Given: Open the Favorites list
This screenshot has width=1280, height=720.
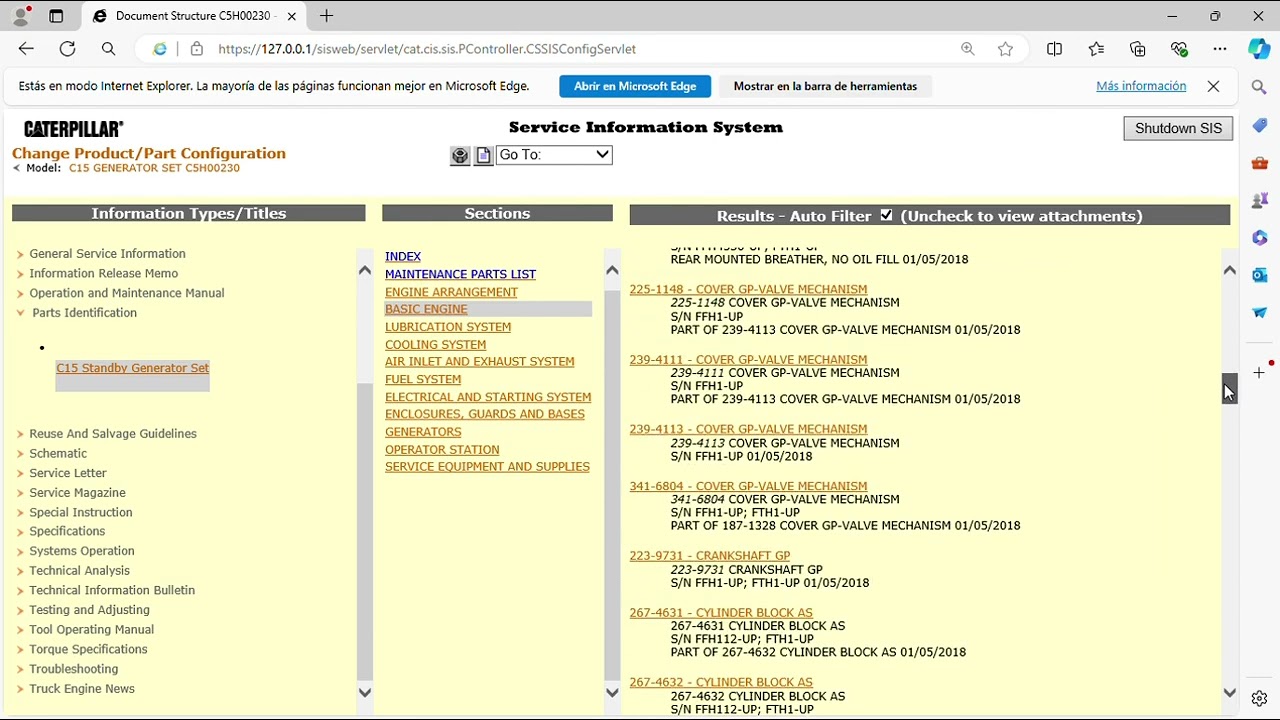Looking at the screenshot, I should (1096, 49).
